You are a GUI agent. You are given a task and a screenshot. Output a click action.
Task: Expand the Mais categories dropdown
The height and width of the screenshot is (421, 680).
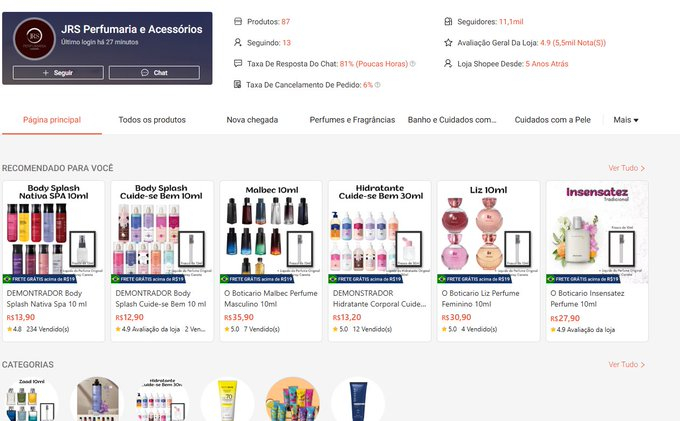click(626, 120)
